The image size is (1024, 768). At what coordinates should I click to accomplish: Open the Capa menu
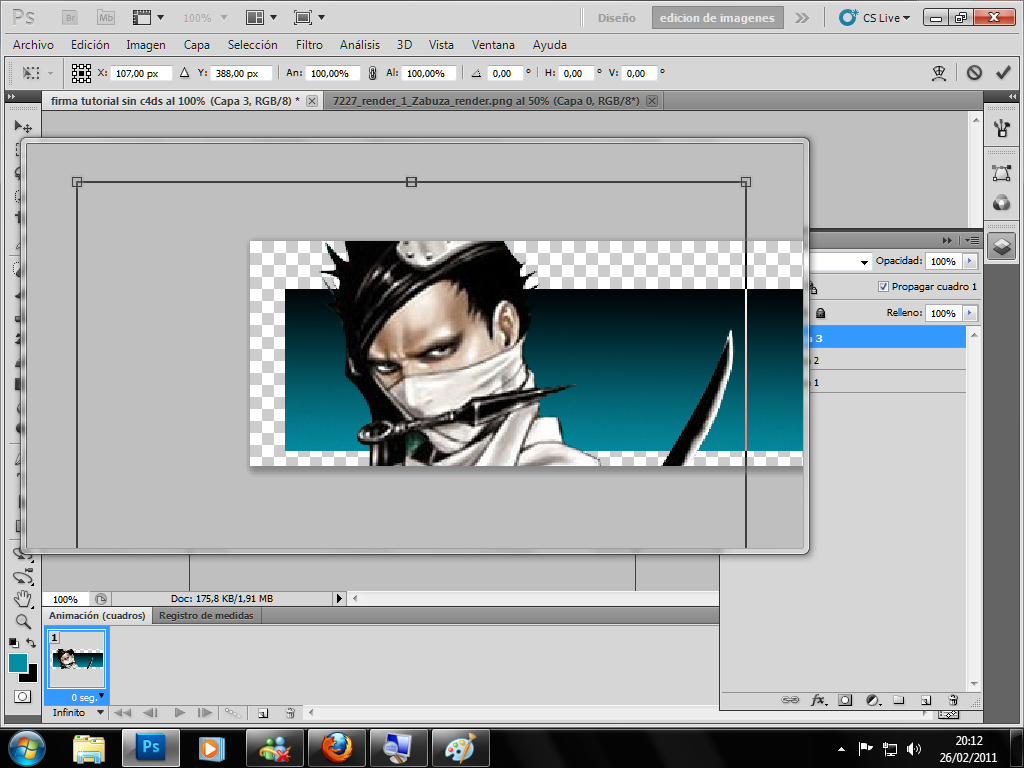tap(197, 44)
